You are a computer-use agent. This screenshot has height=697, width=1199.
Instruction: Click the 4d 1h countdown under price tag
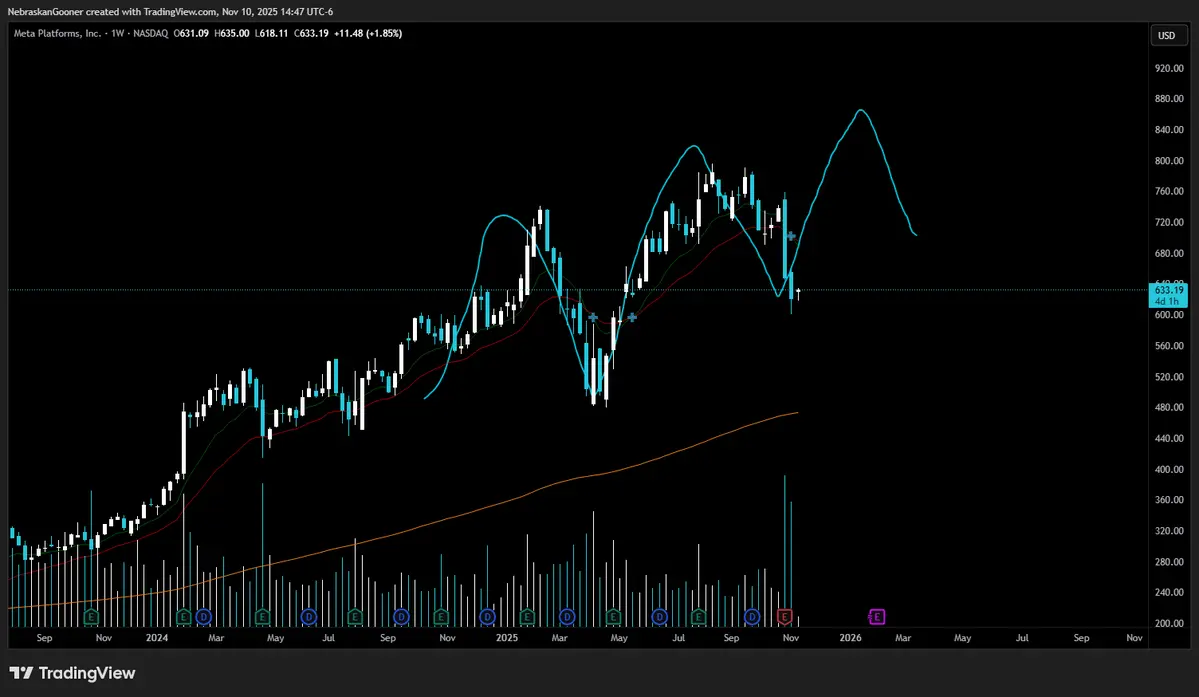[1169, 301]
